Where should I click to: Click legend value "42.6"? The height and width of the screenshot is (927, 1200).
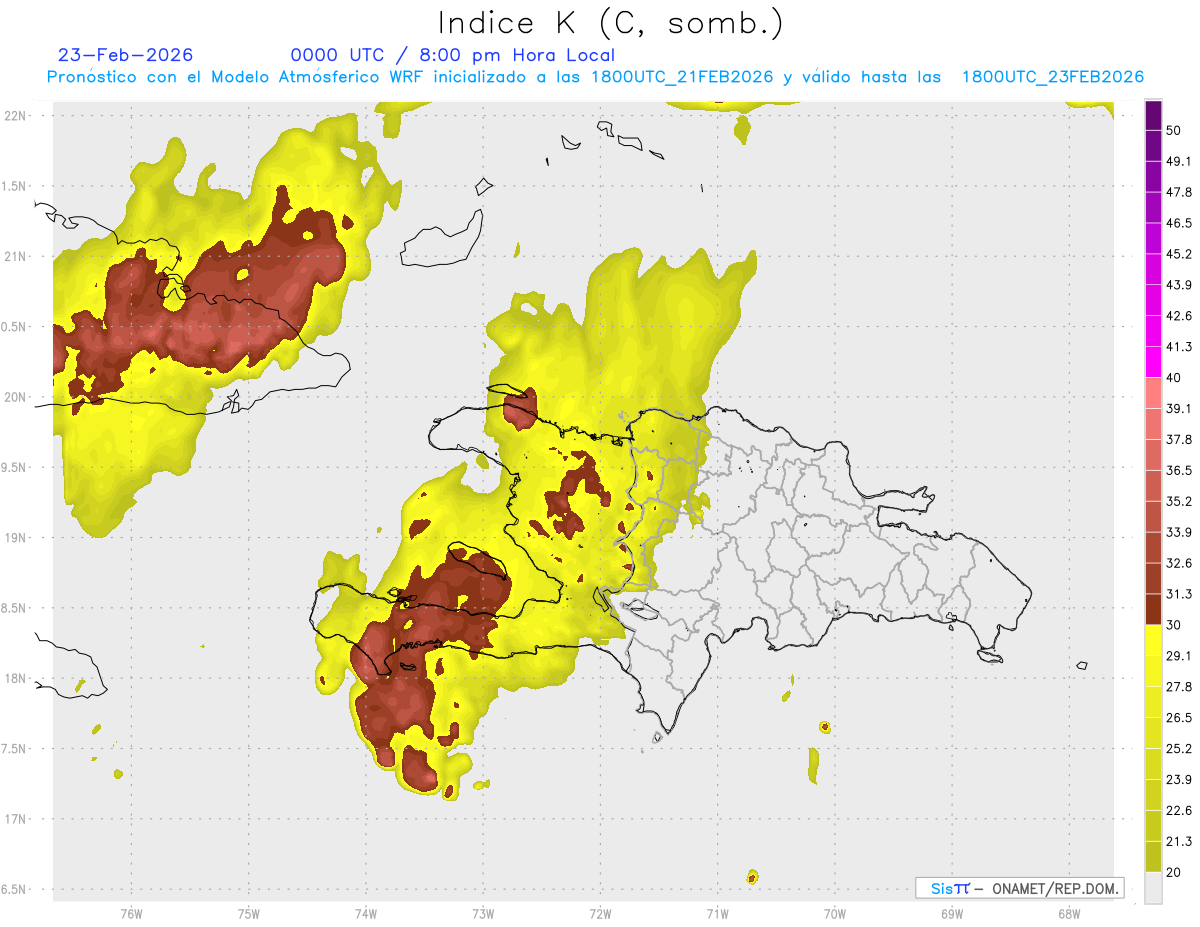pos(1179,316)
